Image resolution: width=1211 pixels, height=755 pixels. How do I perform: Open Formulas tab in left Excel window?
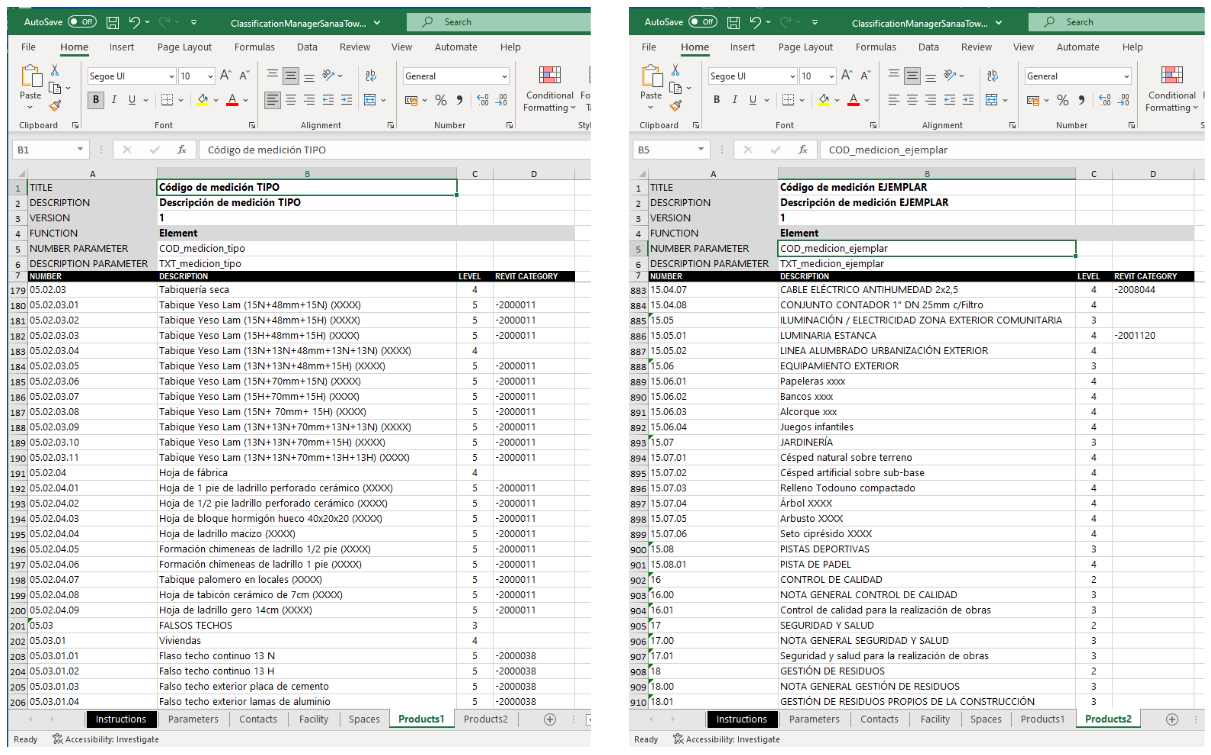[x=254, y=47]
